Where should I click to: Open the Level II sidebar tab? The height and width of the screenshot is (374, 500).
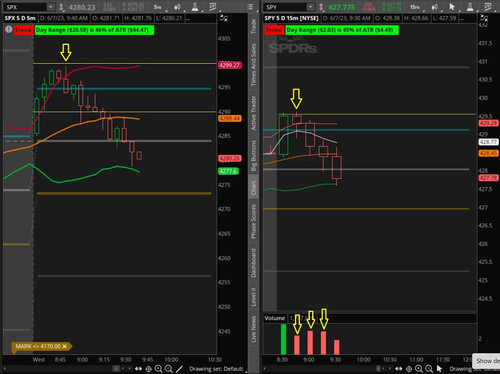click(253, 297)
